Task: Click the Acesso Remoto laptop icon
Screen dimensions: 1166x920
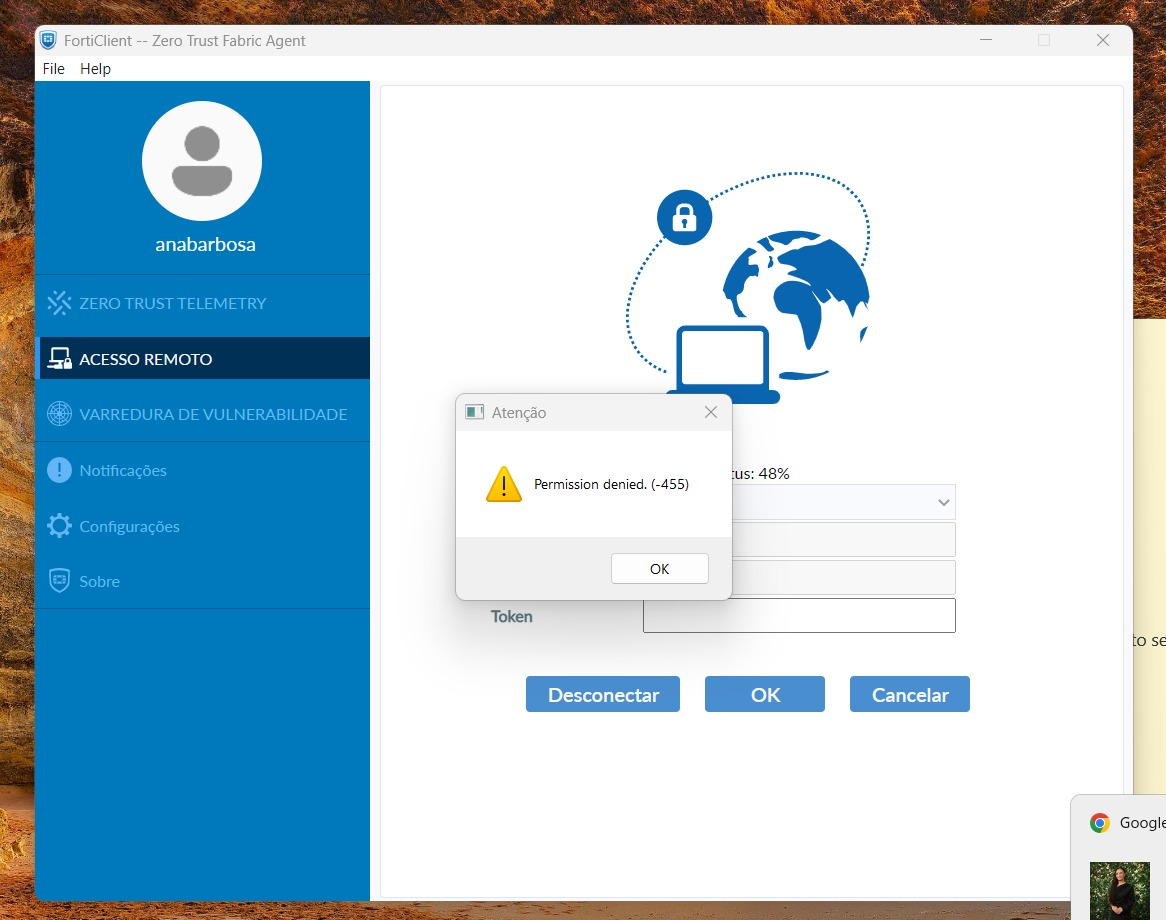Action: coord(59,358)
